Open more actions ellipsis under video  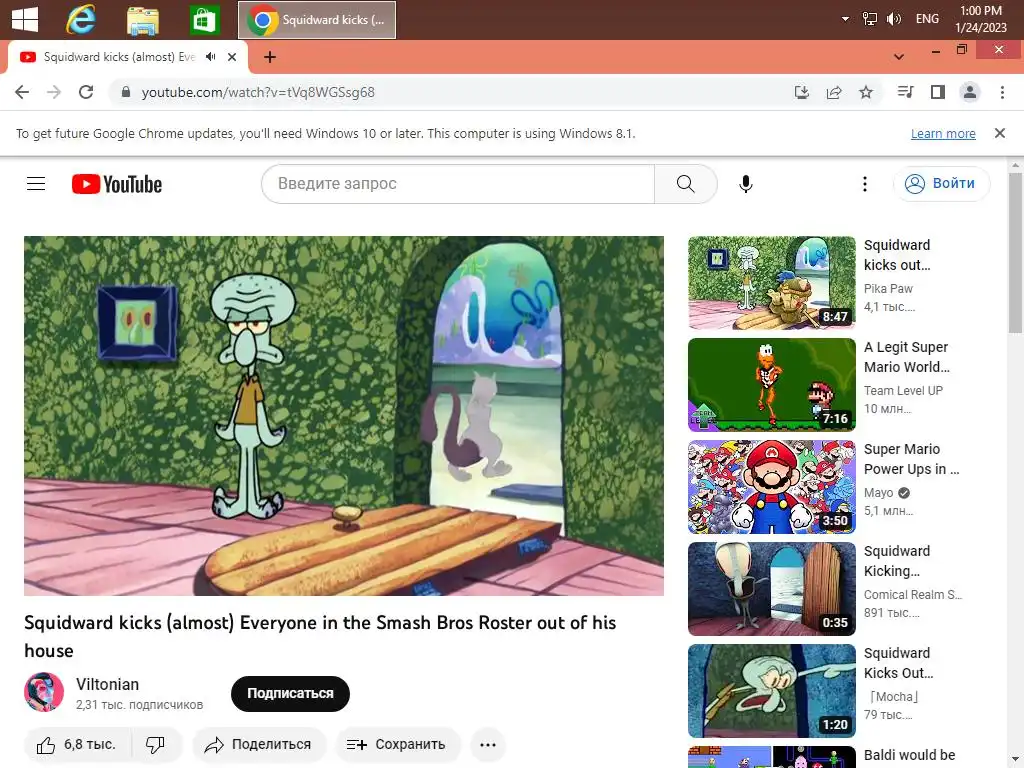488,744
